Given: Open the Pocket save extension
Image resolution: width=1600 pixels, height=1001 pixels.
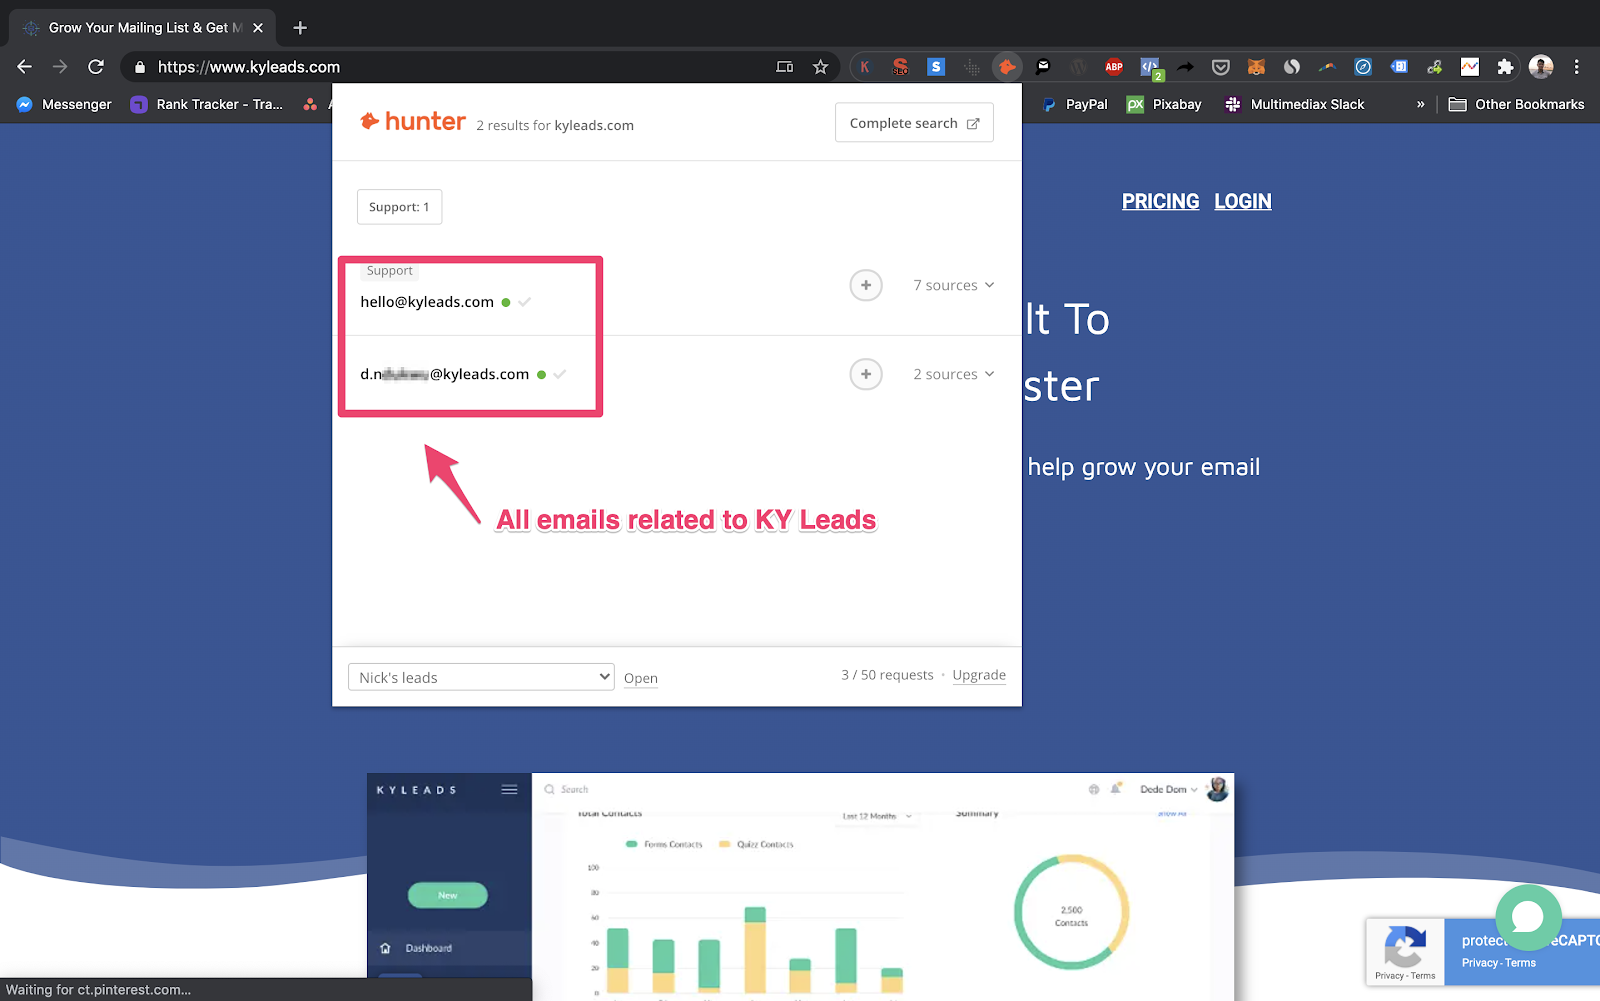Looking at the screenshot, I should coord(1221,67).
